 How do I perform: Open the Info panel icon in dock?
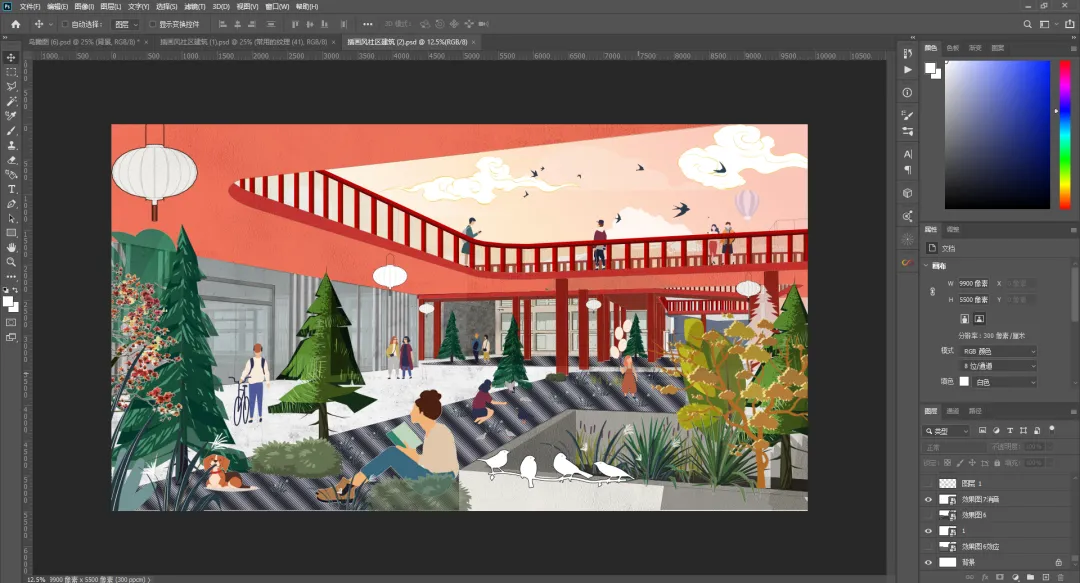pyautogui.click(x=907, y=92)
